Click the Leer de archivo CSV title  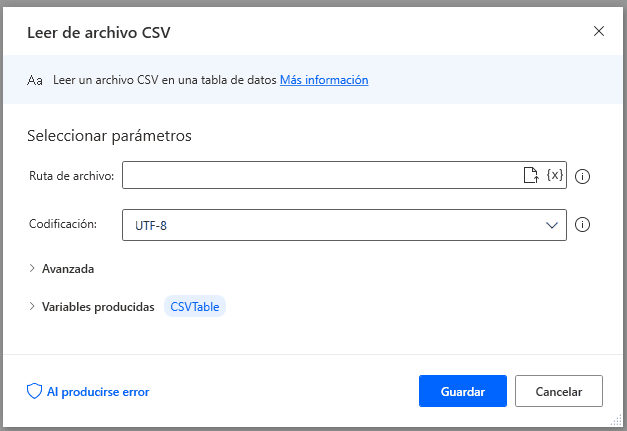[x=99, y=32]
